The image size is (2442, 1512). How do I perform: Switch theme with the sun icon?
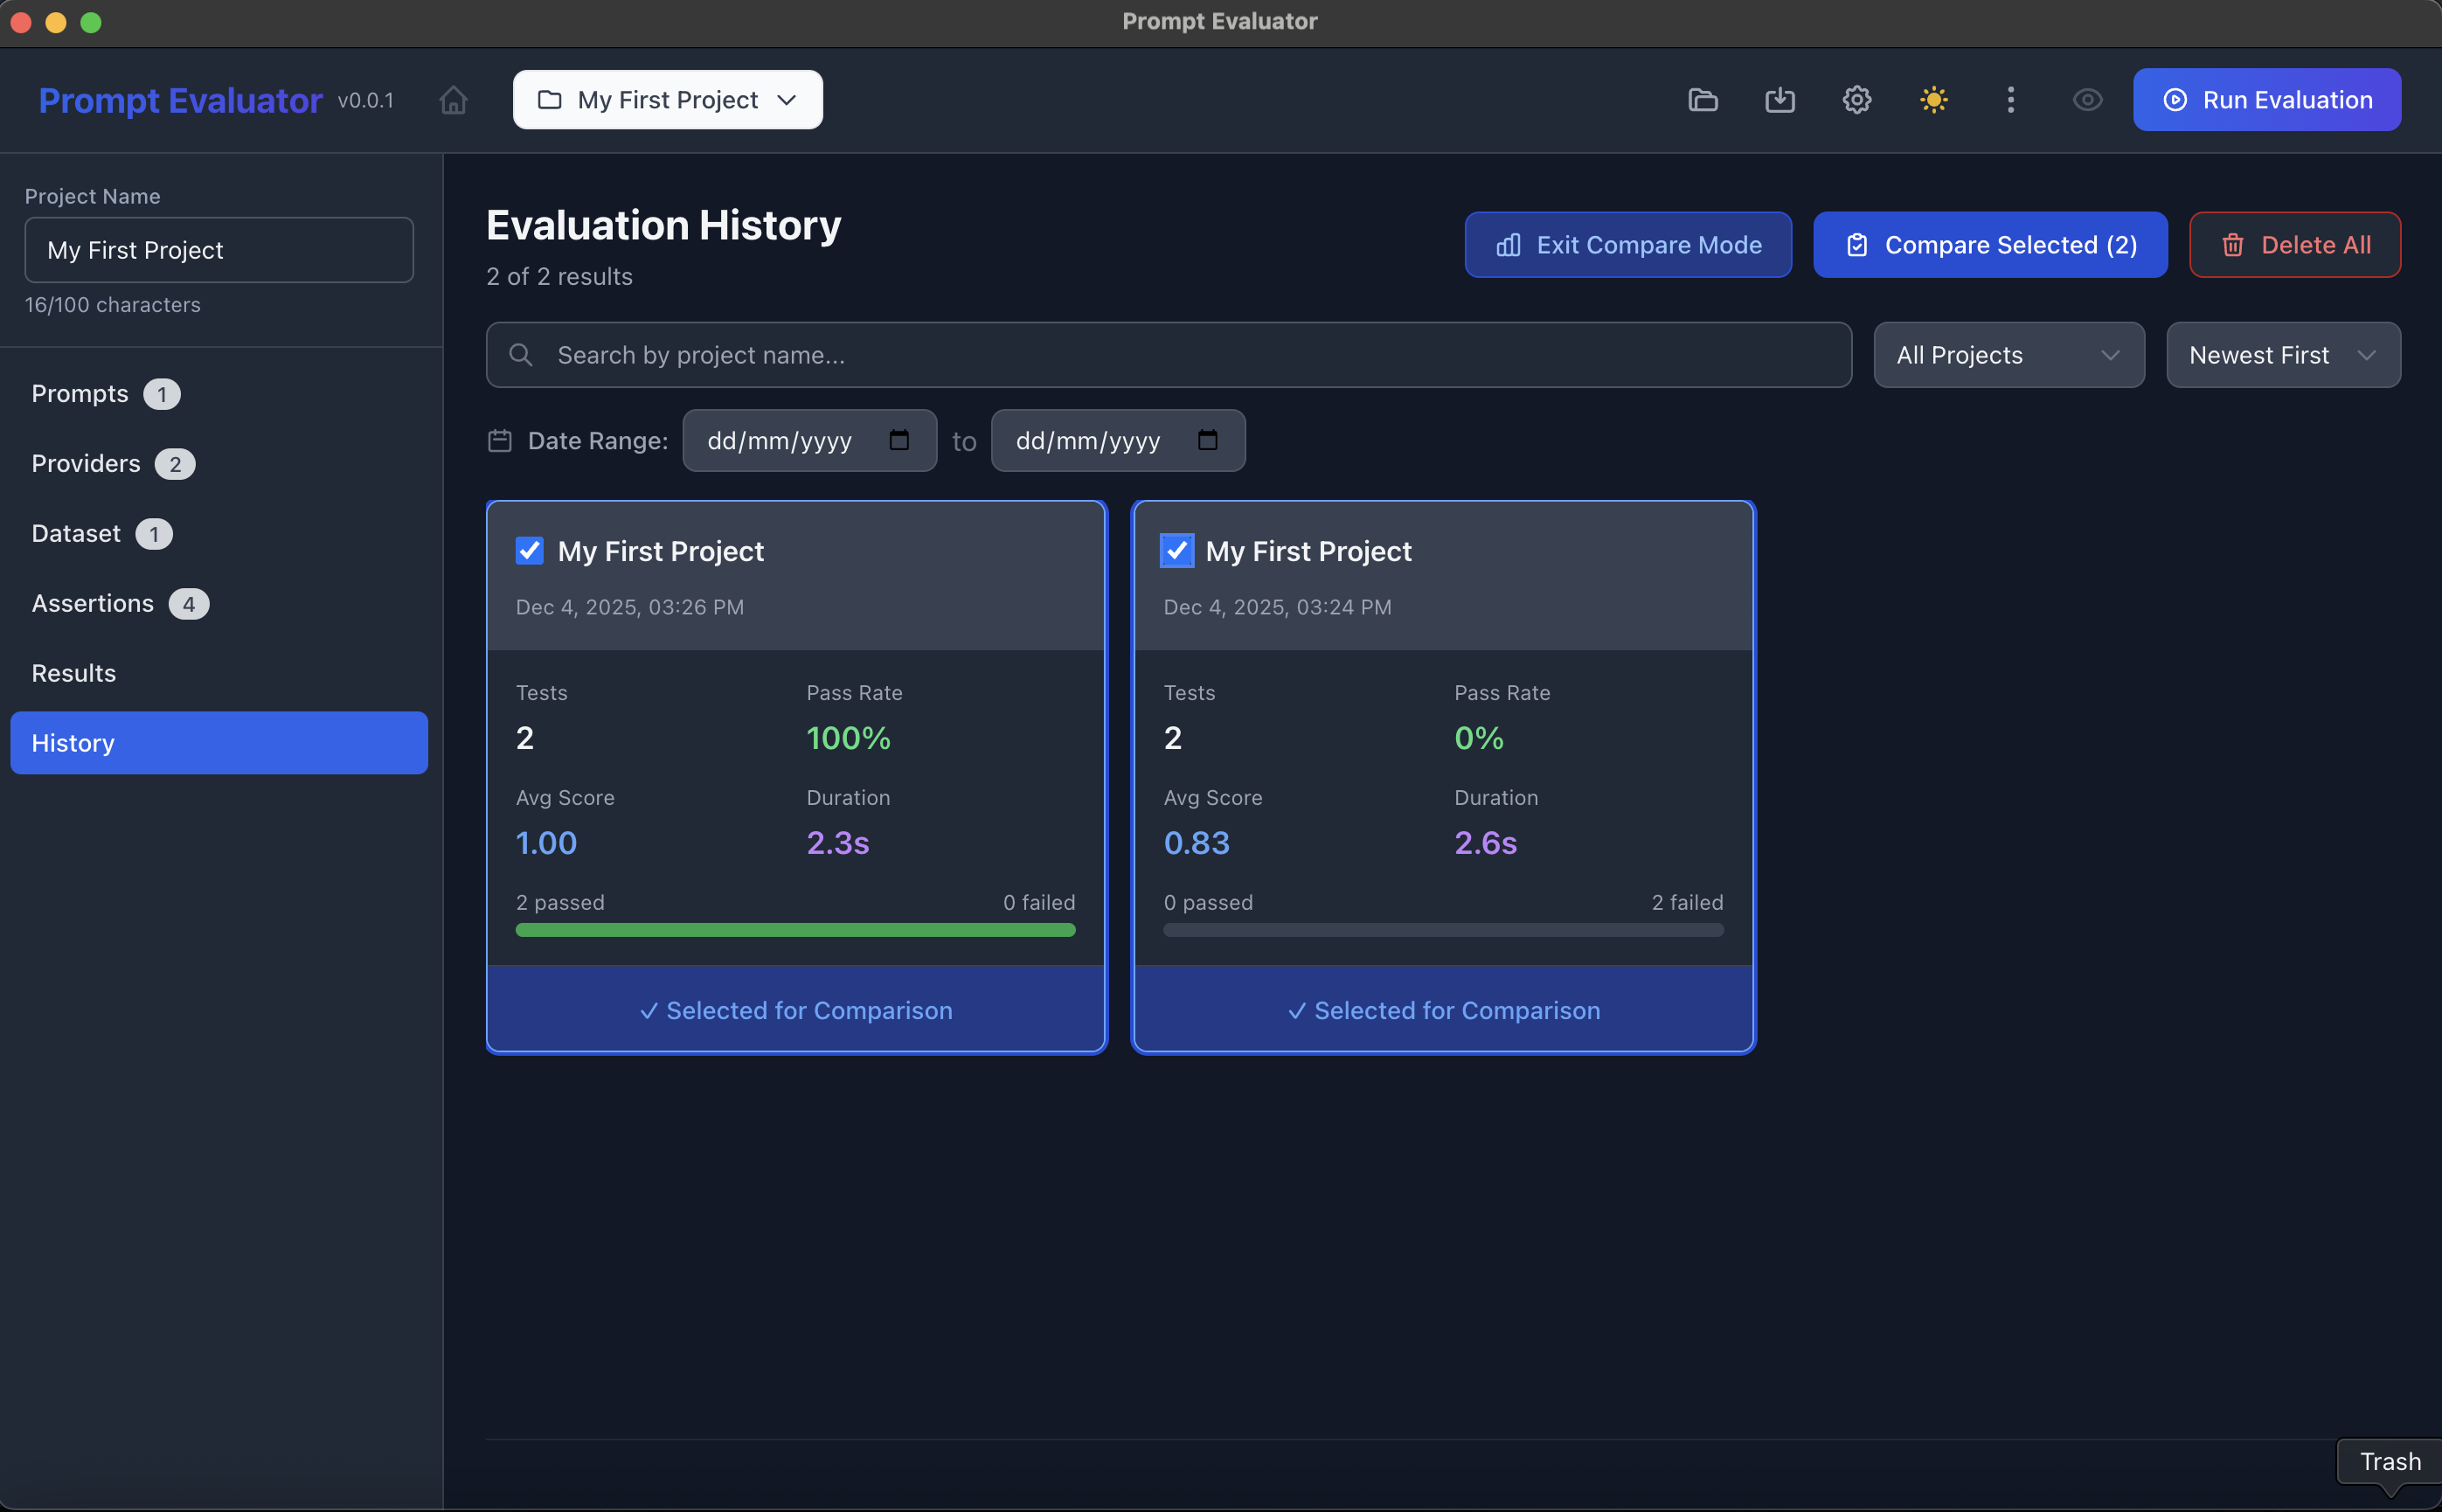1933,100
